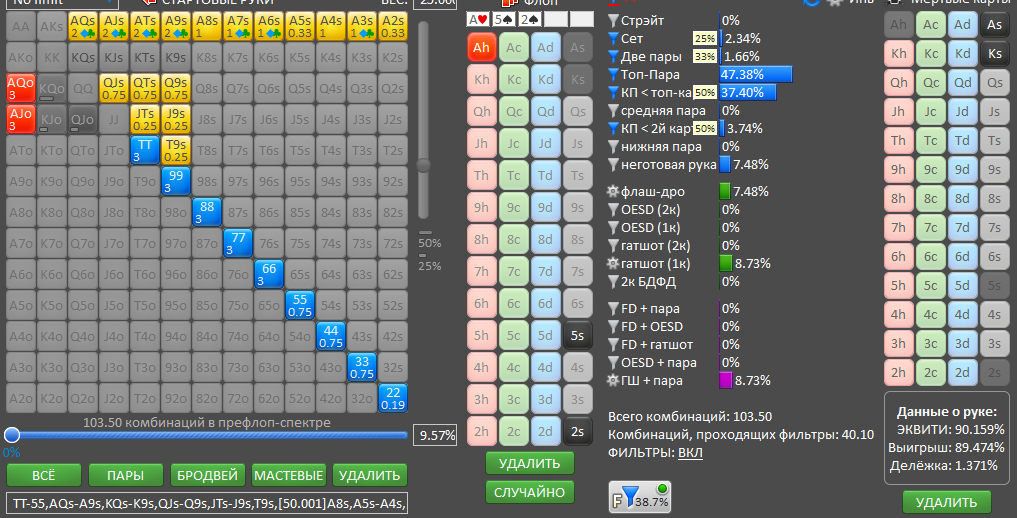Viewport: 1017px width, 518px height.
Task: Deselect Ah in the flop card picker
Action: (x=482, y=47)
